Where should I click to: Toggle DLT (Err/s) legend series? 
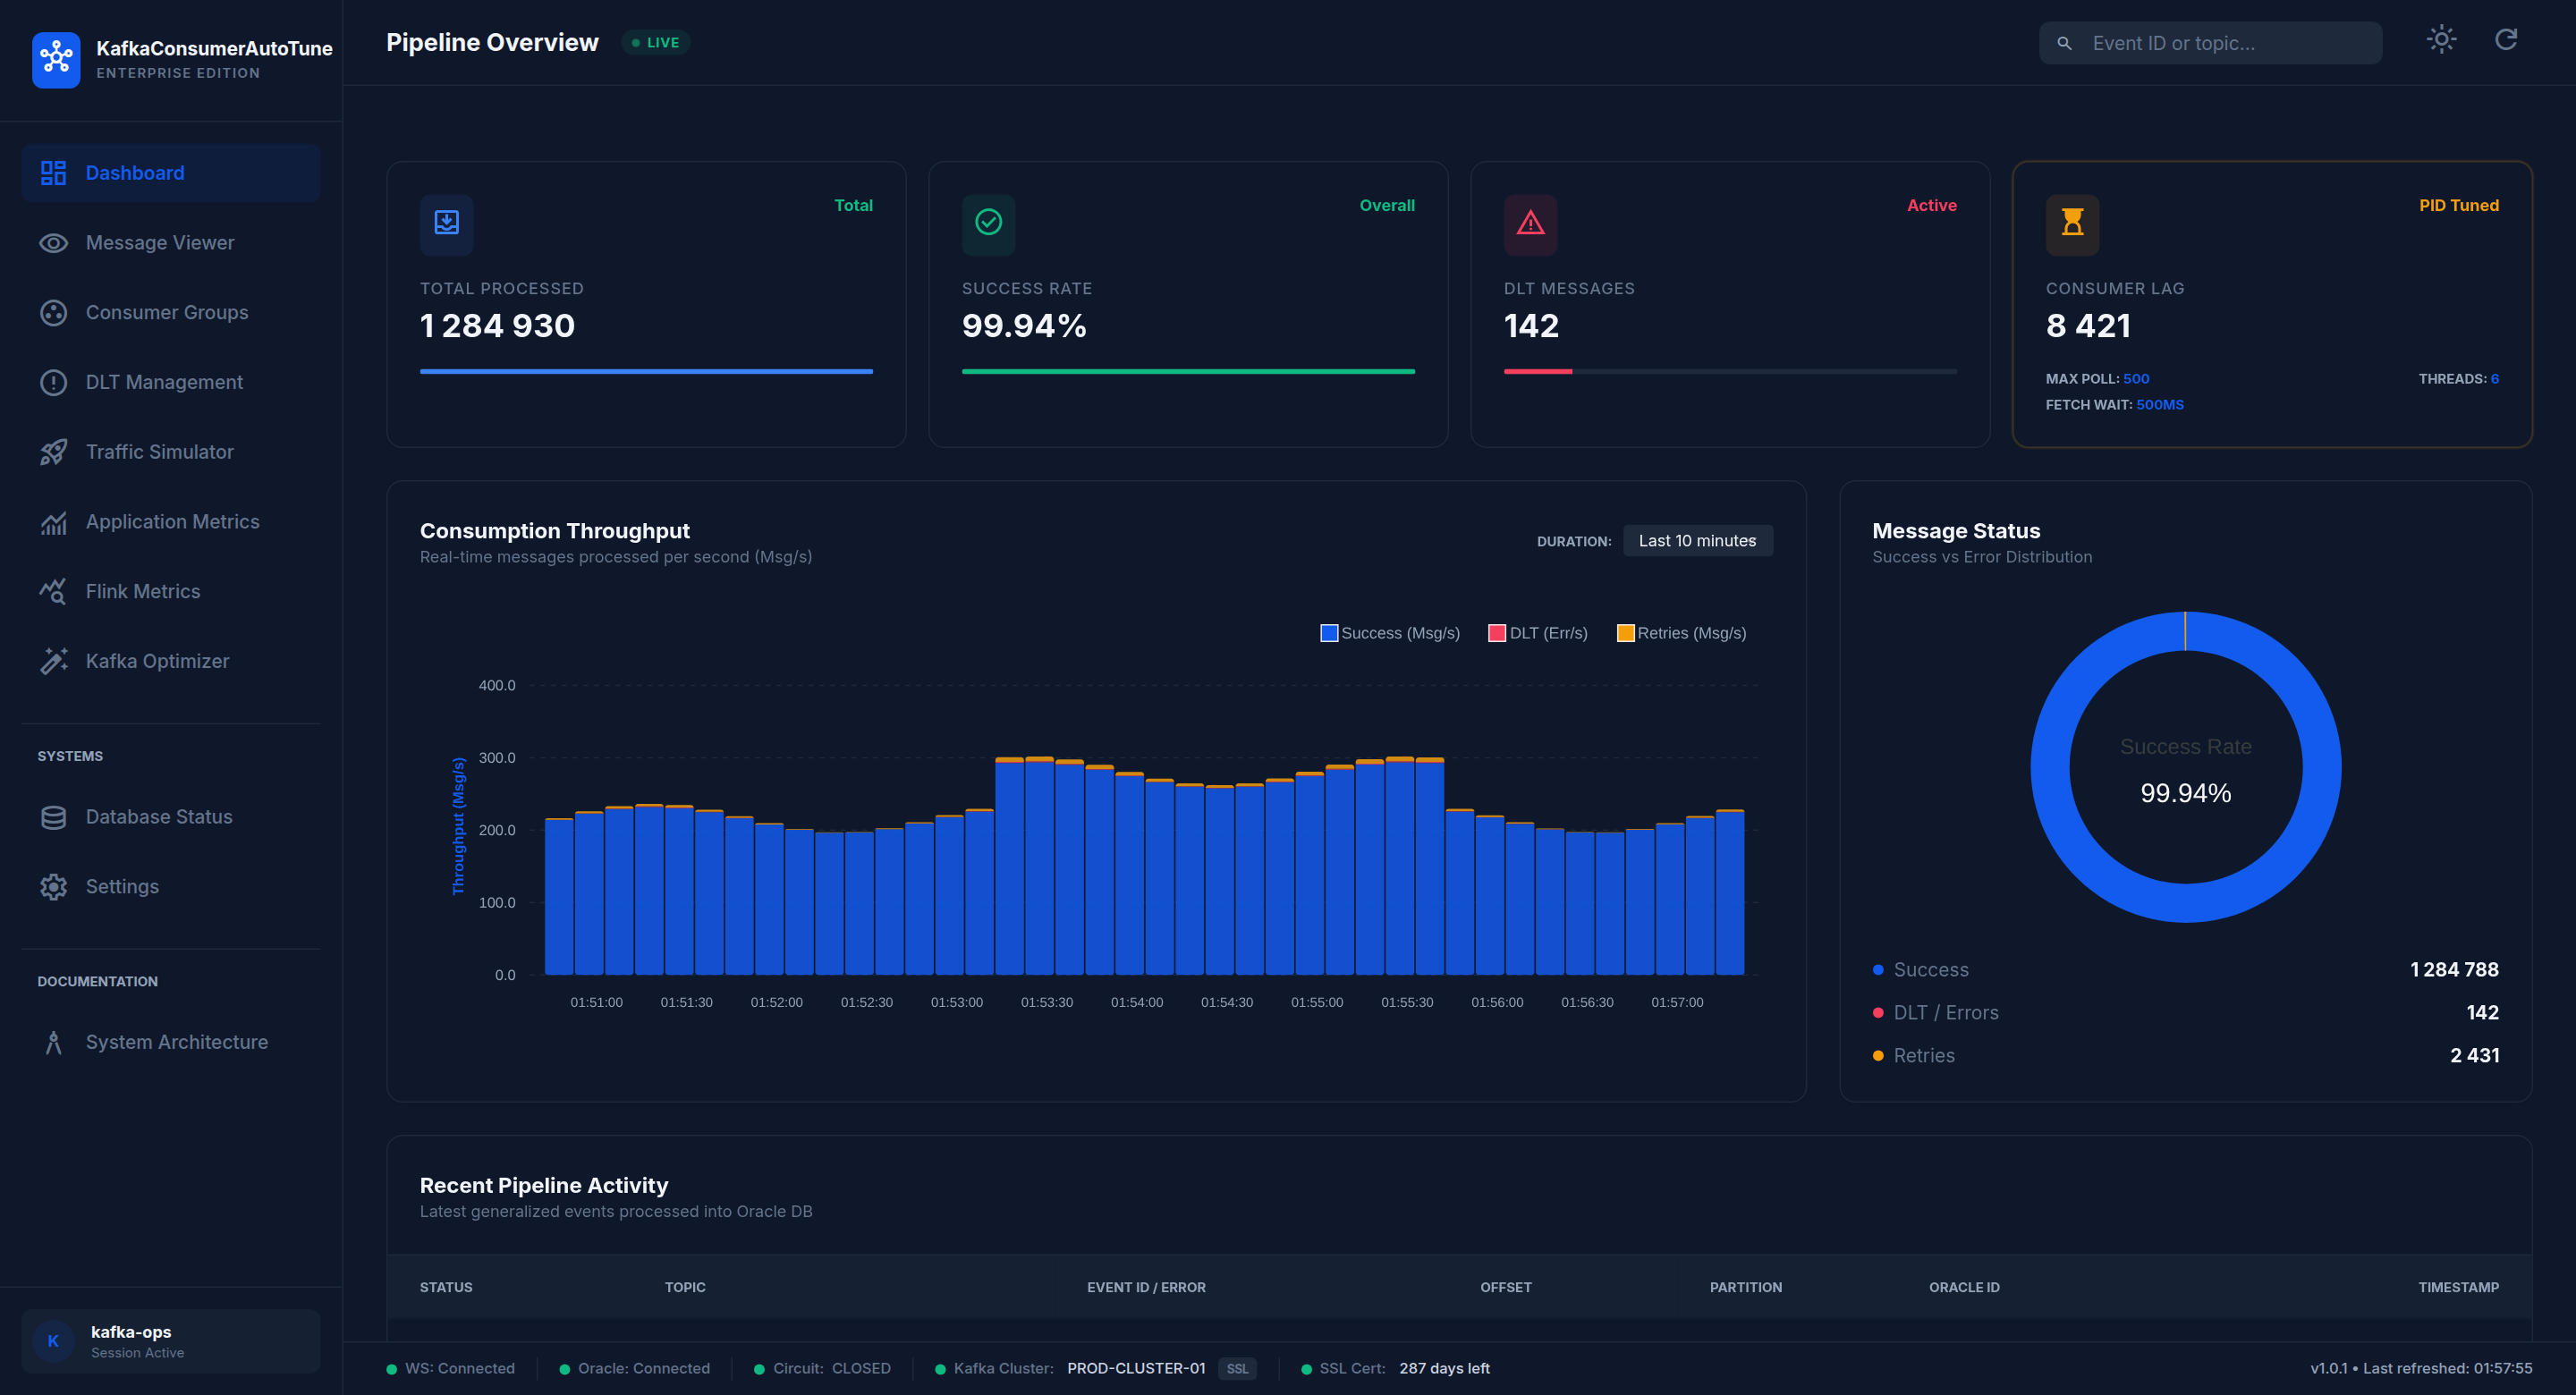(1538, 633)
